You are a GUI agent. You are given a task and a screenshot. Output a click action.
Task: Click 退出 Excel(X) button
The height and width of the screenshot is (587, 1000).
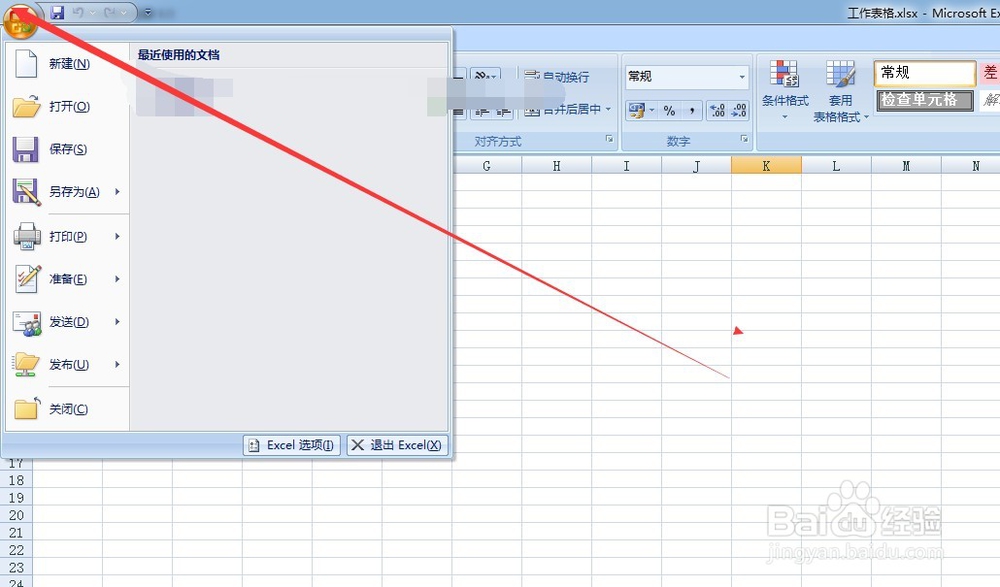coord(397,445)
